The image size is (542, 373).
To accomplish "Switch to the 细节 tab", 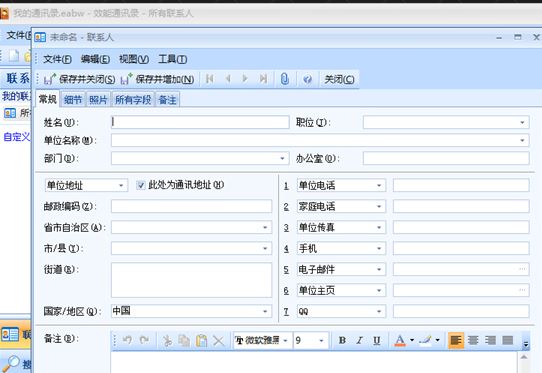I will [x=73, y=100].
